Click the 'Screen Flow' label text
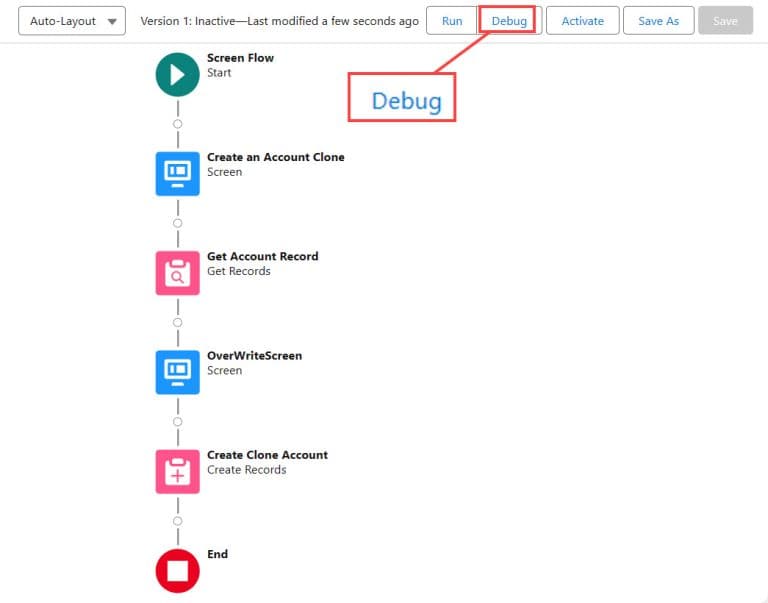 click(240, 58)
